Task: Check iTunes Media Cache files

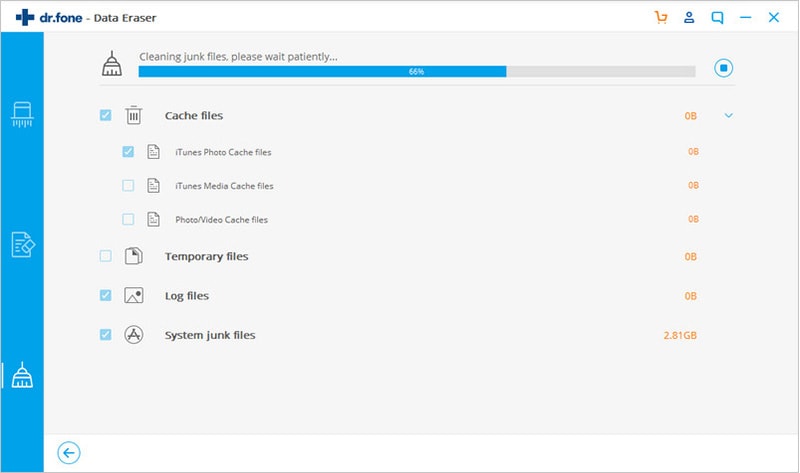Action: [x=128, y=185]
